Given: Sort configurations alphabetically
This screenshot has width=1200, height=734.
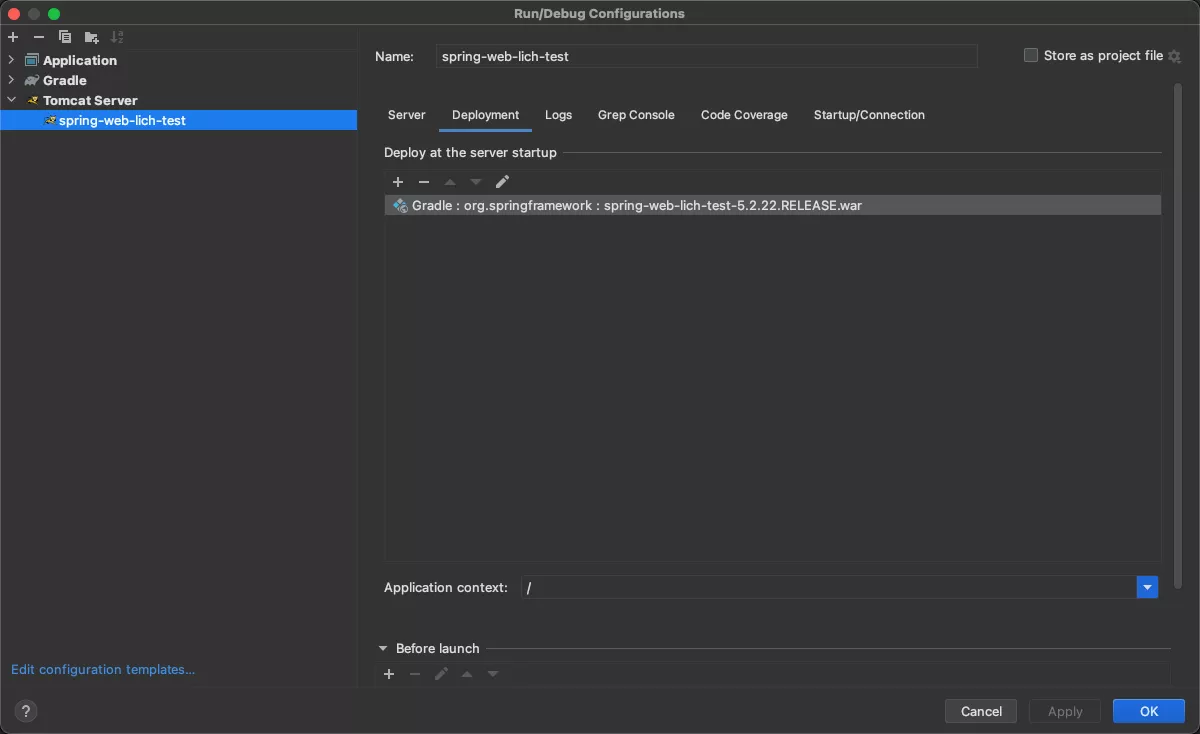Looking at the screenshot, I should [117, 37].
